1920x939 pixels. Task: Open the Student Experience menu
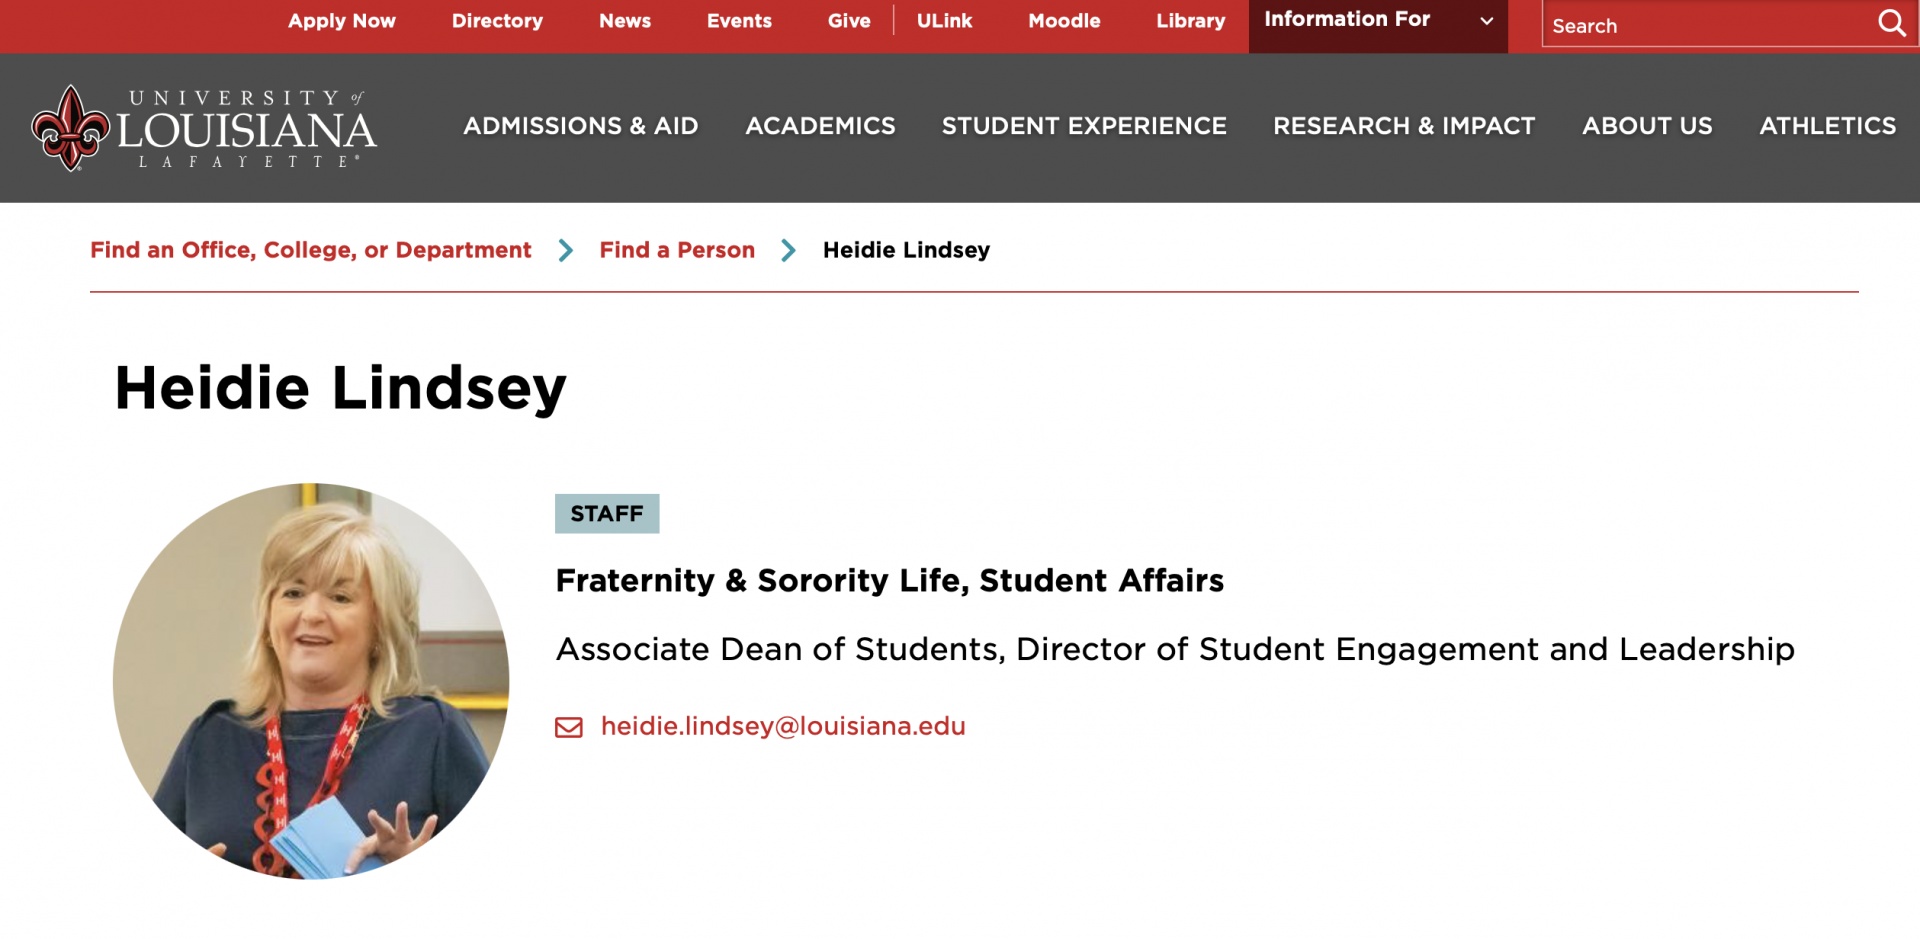click(1084, 126)
